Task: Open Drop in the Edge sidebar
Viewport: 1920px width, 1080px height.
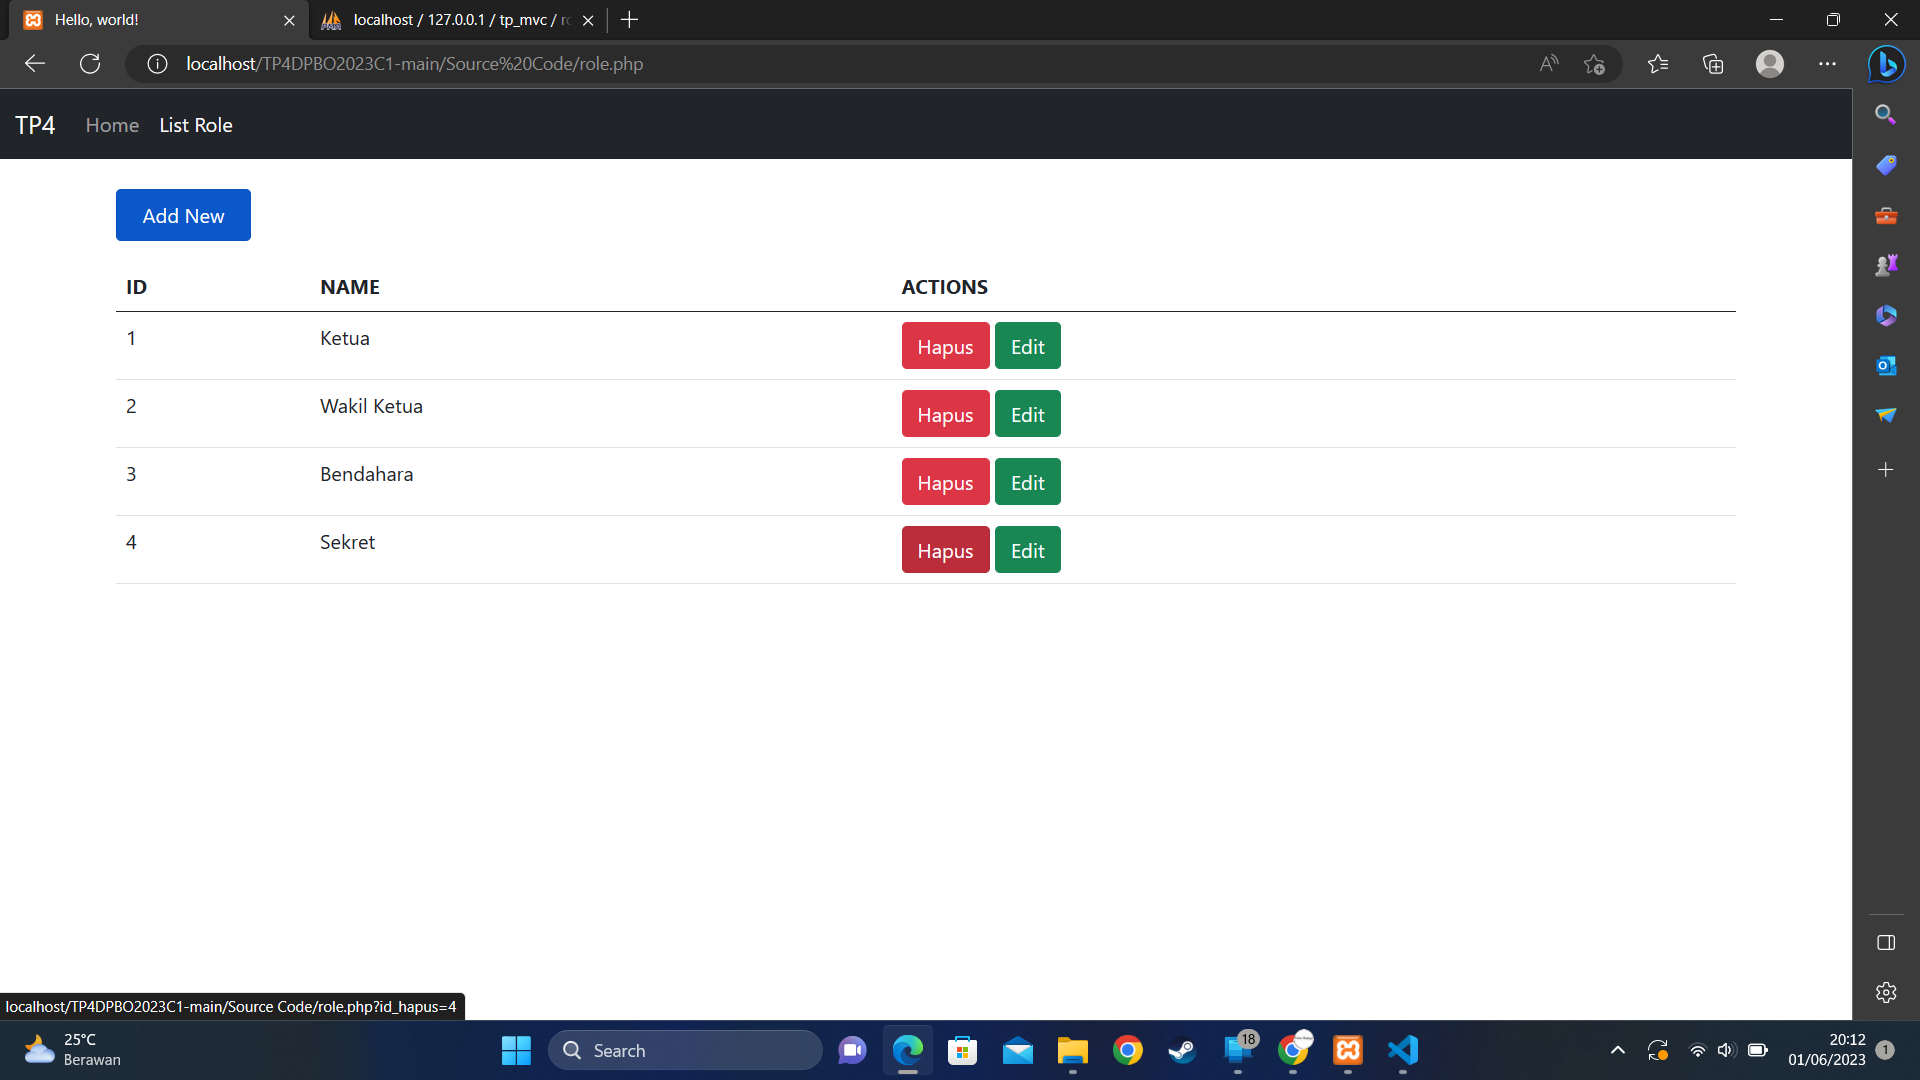Action: tap(1886, 416)
